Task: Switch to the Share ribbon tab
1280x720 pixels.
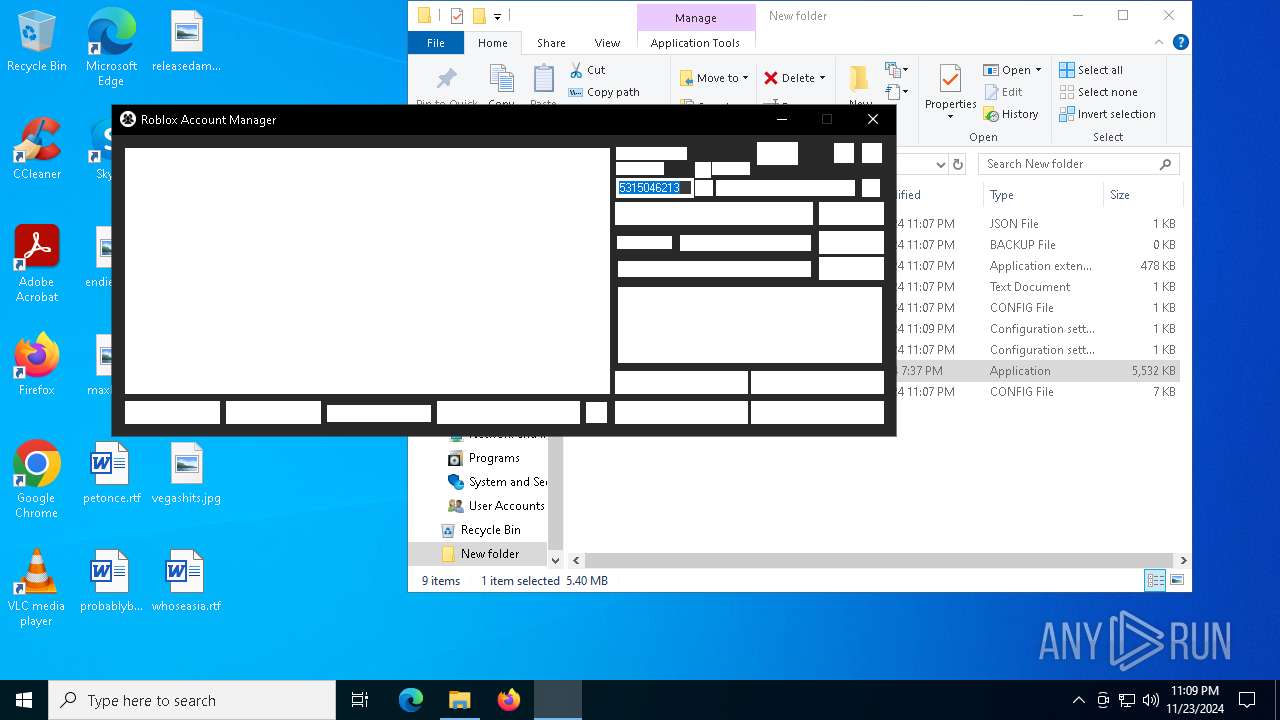Action: click(551, 43)
